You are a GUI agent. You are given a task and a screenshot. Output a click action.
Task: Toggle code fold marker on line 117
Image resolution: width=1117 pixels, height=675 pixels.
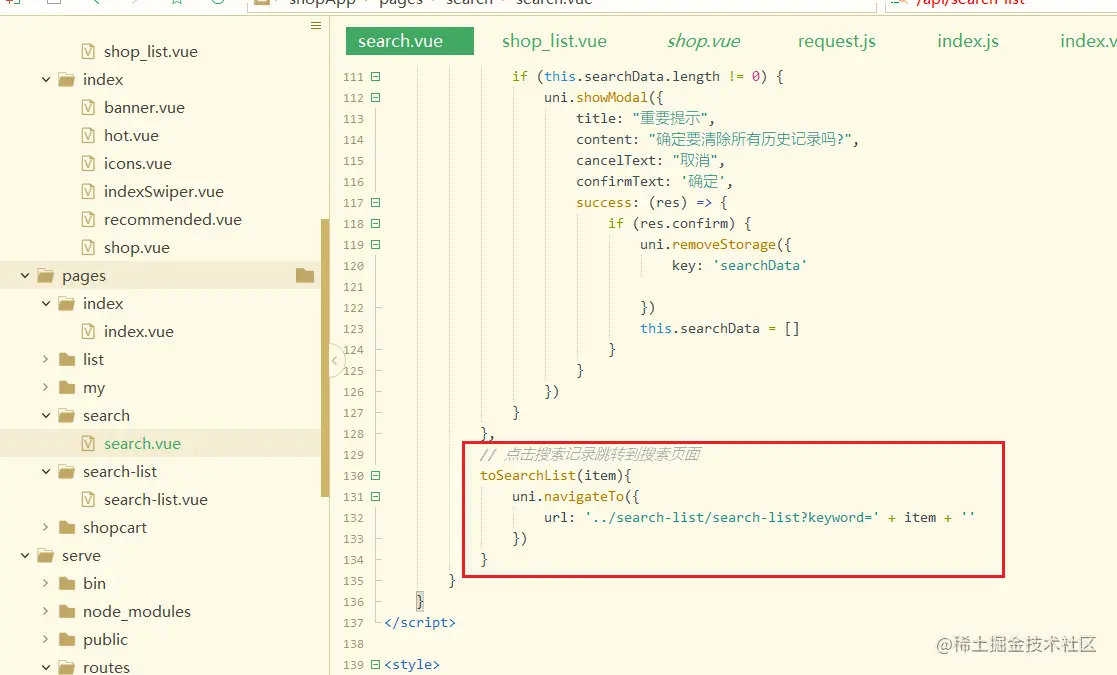(375, 202)
